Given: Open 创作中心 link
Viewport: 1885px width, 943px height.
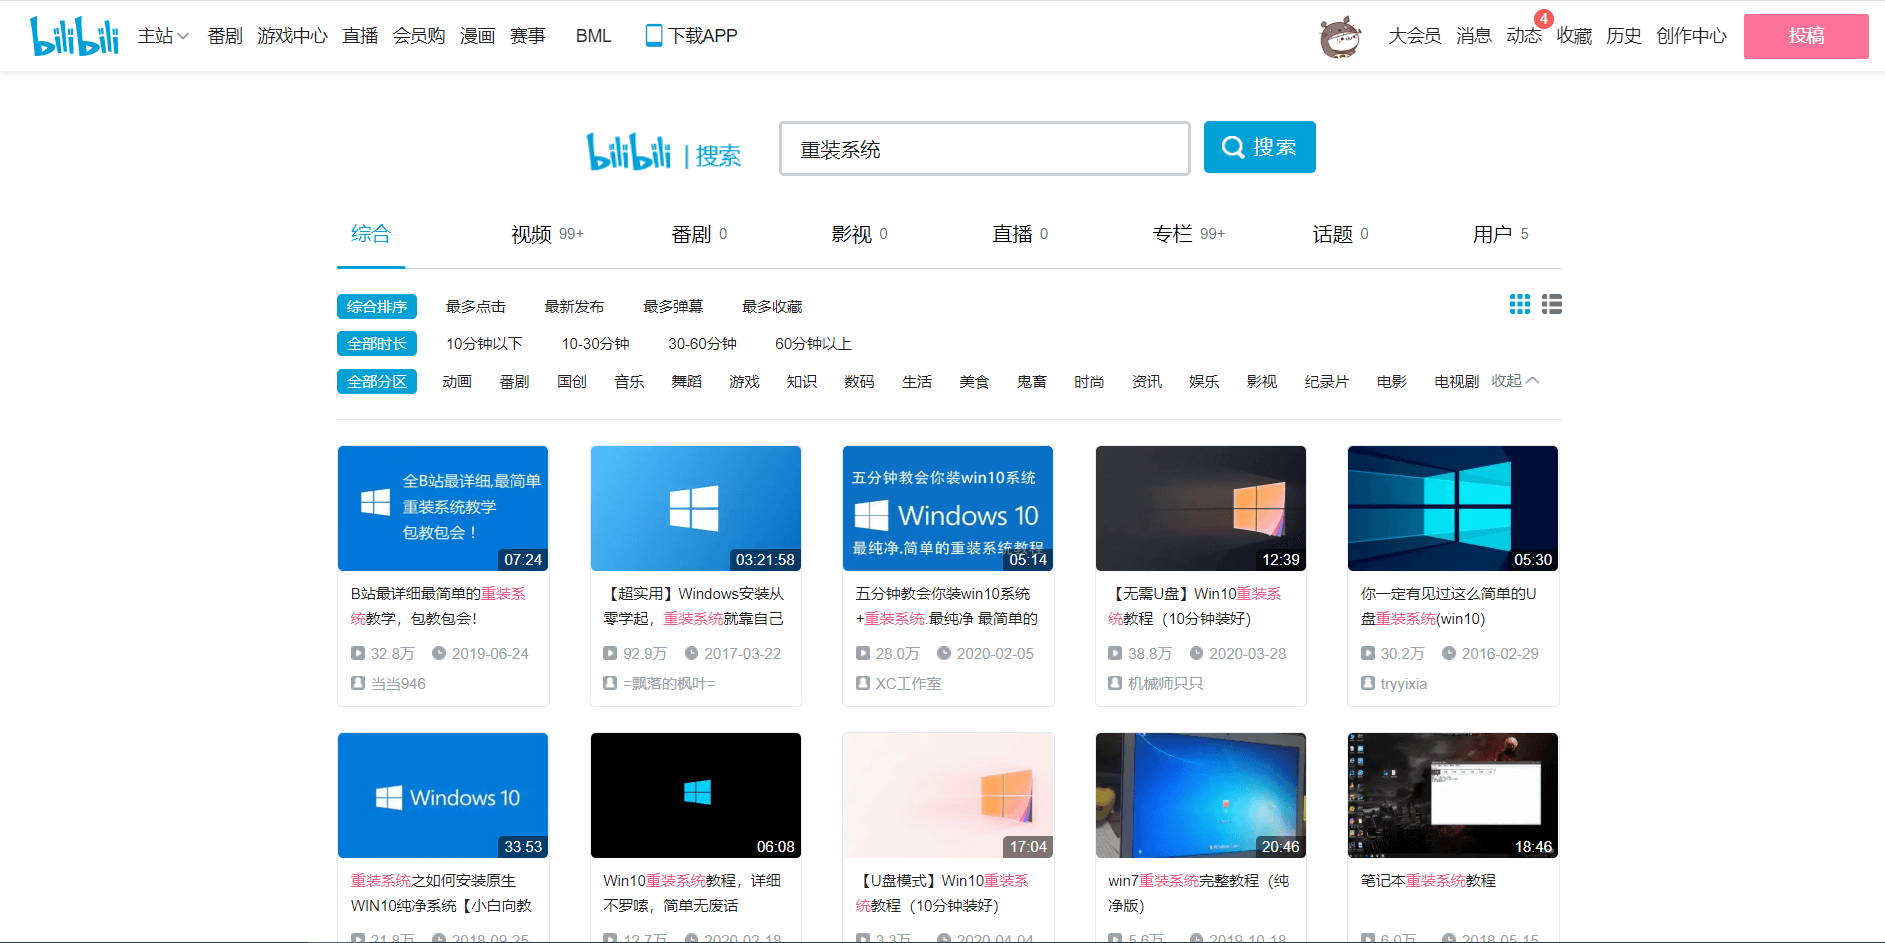Looking at the screenshot, I should [x=1691, y=36].
